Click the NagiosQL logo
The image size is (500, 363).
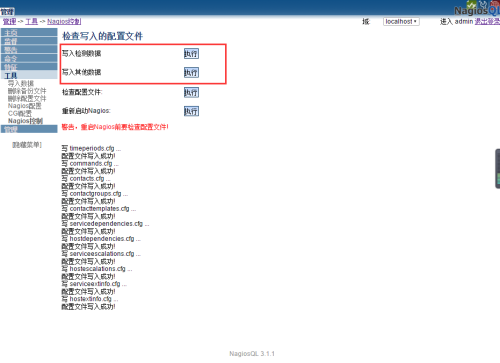coord(477,9)
